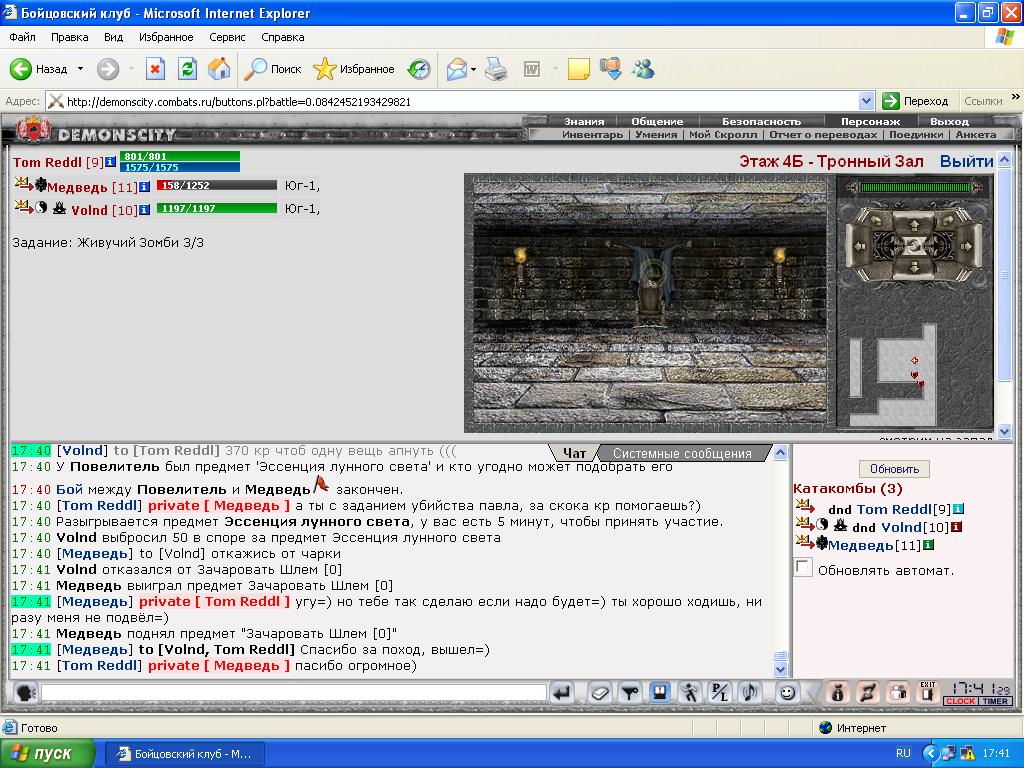Open address bar URL dropdown
The height and width of the screenshot is (768, 1024).
click(x=867, y=101)
